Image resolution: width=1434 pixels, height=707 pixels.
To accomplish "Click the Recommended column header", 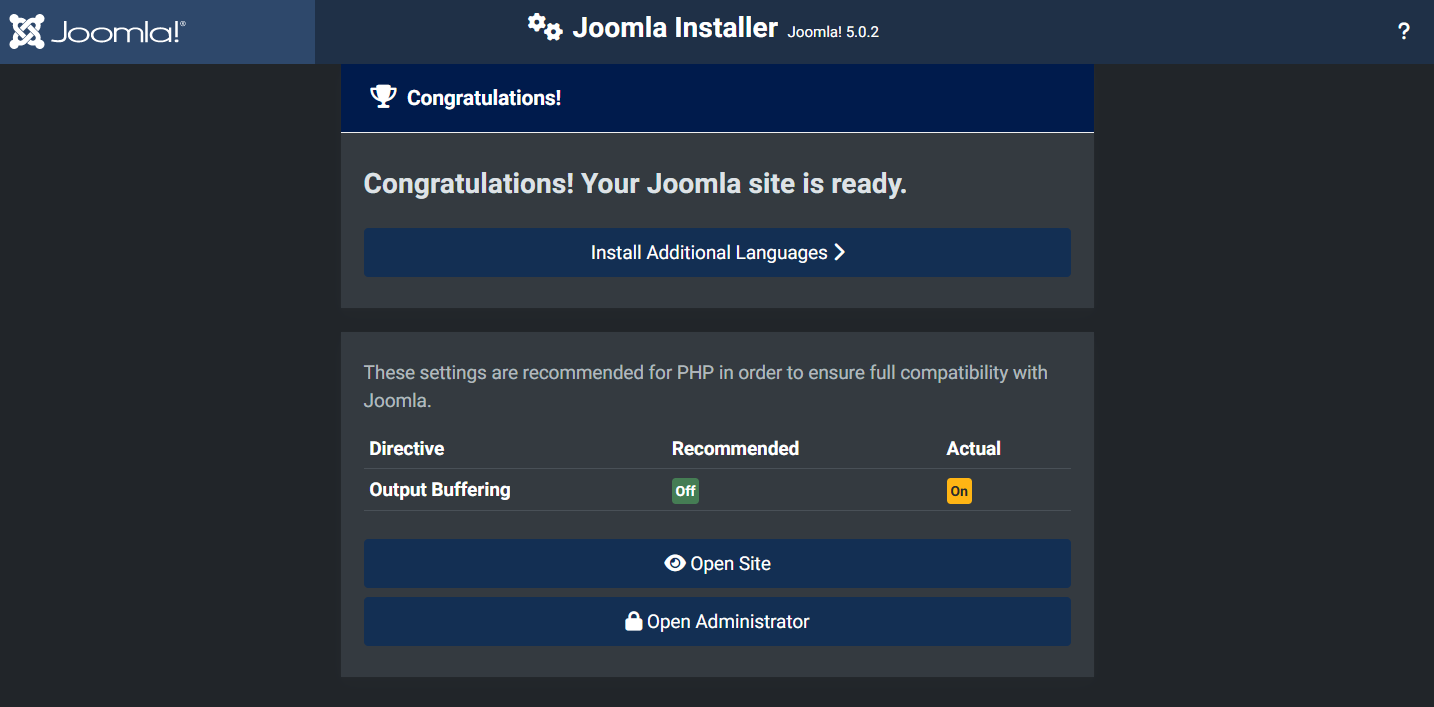I will pyautogui.click(x=735, y=448).
